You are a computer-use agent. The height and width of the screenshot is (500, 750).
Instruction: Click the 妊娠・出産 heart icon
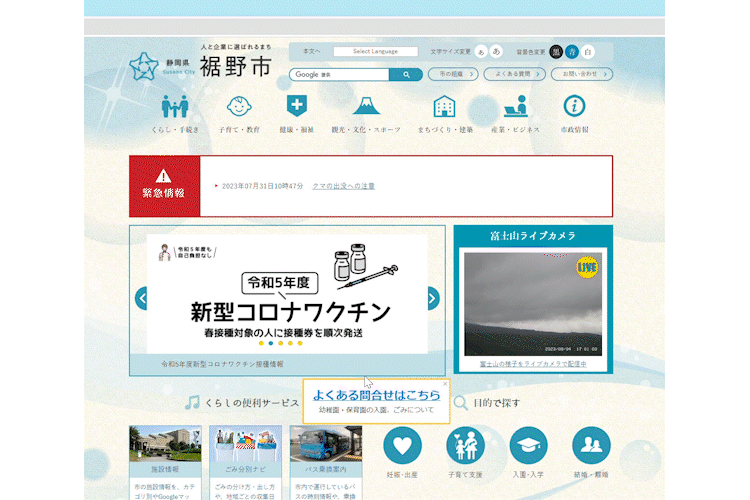pyautogui.click(x=402, y=445)
